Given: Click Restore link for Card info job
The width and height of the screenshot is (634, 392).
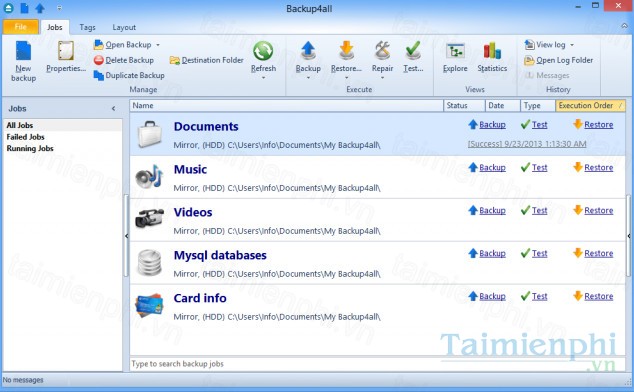Looking at the screenshot, I should (598, 296).
